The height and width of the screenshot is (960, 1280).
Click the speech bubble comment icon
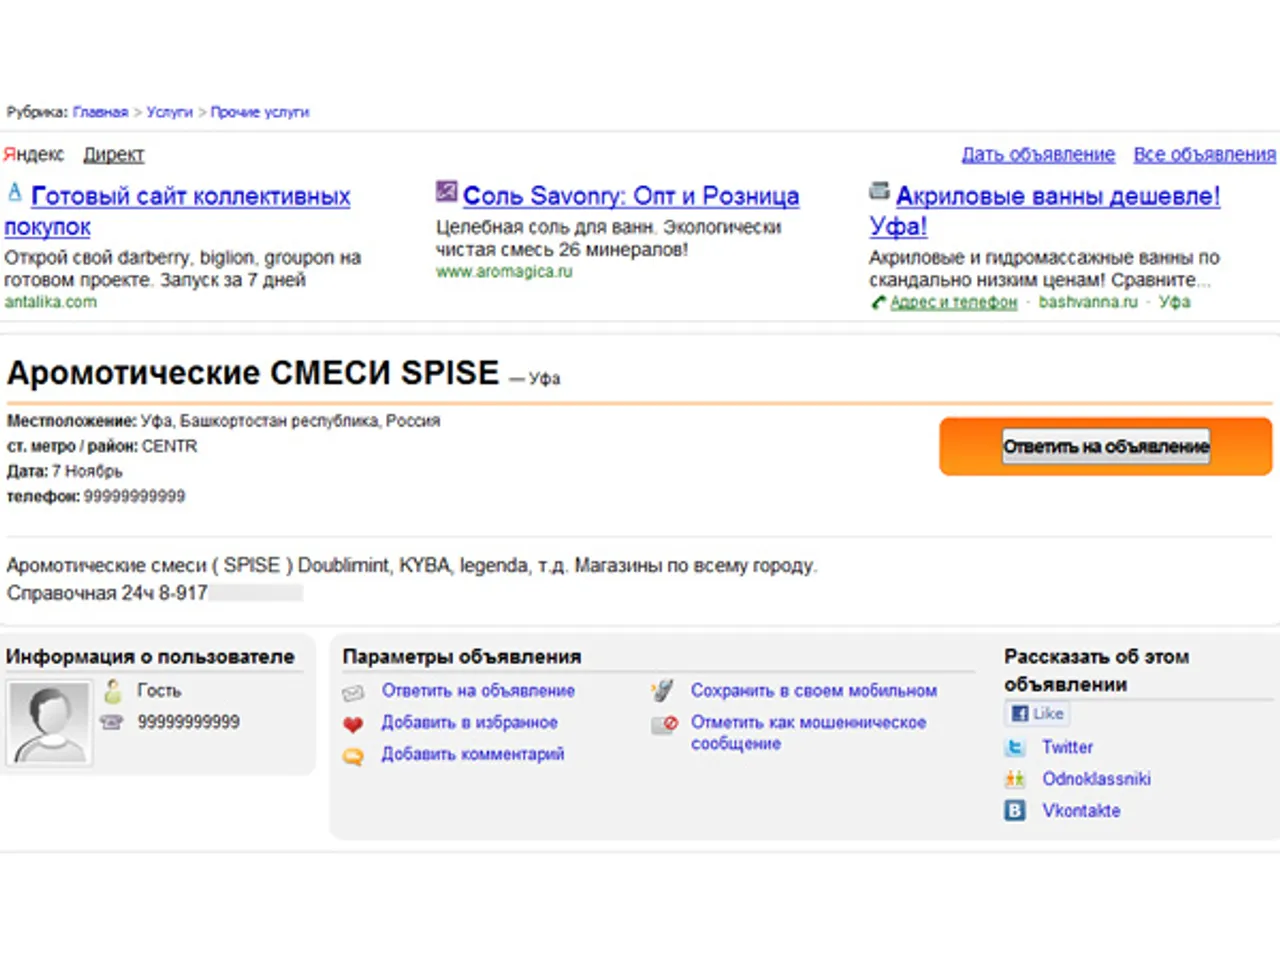click(353, 756)
